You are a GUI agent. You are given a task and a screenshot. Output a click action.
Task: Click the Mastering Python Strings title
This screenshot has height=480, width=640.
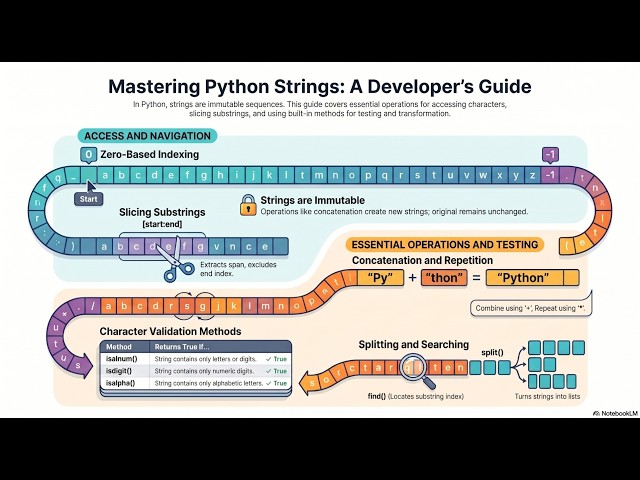click(320, 87)
